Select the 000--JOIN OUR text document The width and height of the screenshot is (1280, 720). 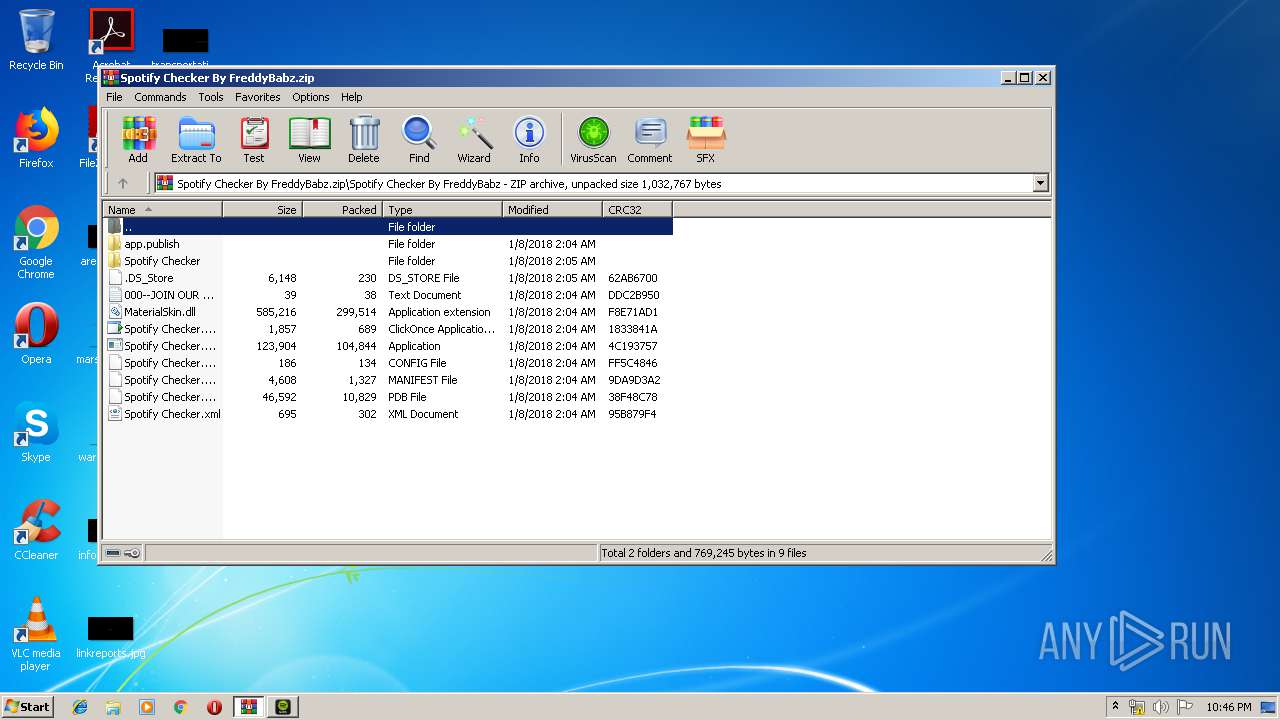tap(388, 295)
